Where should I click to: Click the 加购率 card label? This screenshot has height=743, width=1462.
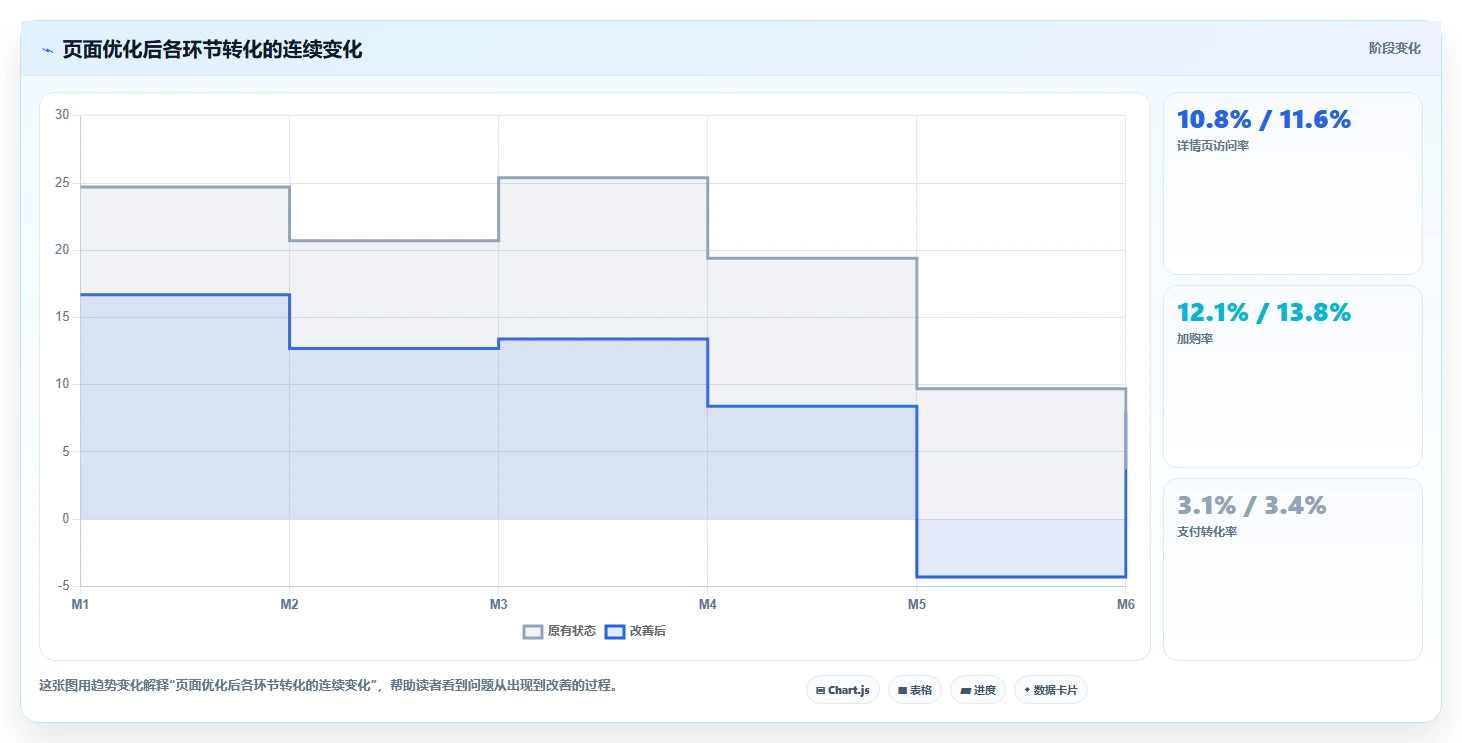[x=1195, y=339]
